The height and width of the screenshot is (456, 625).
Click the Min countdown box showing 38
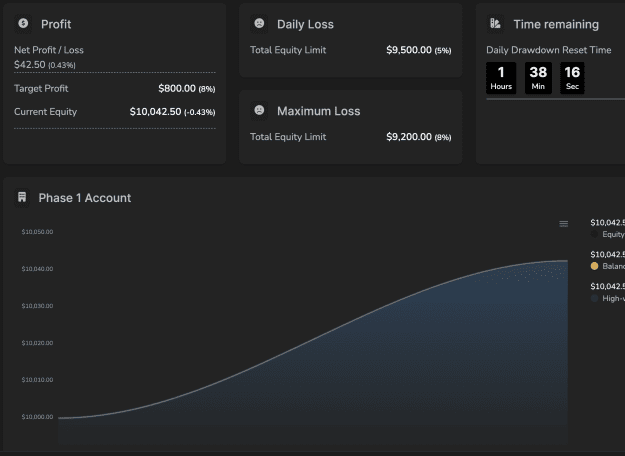click(x=538, y=78)
